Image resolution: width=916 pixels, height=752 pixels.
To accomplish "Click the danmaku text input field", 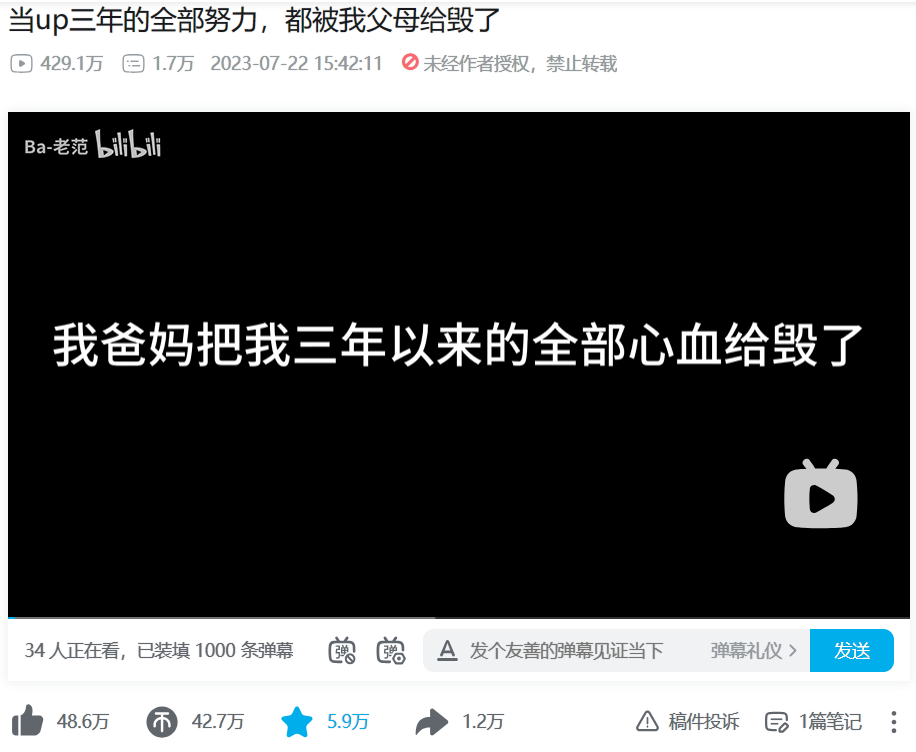I will (x=575, y=650).
